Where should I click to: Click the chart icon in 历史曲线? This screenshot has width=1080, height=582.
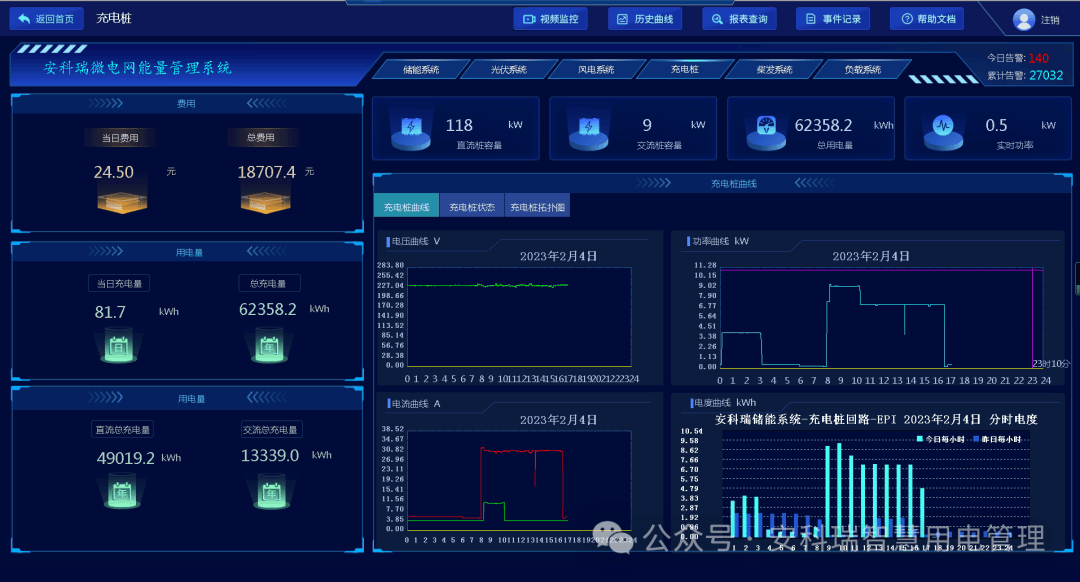623,19
